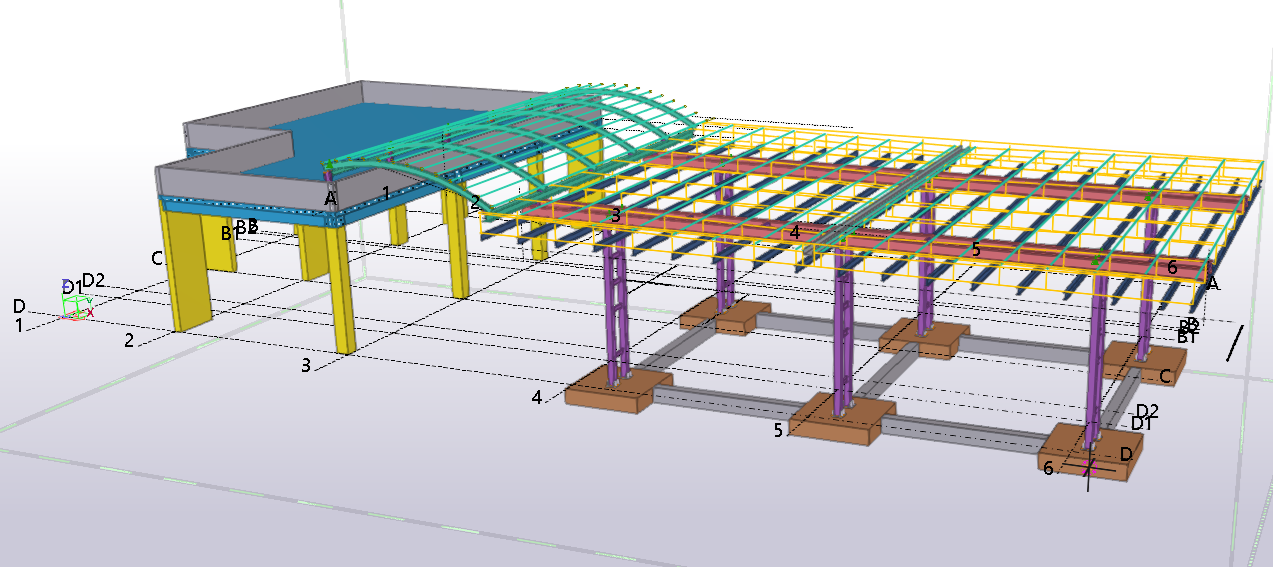
Task: Select the gray parapet wall on front edge
Action: click(222, 178)
